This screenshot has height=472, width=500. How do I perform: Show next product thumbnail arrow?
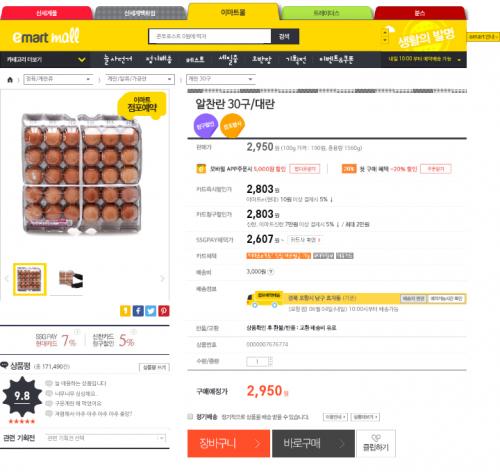pos(162,278)
